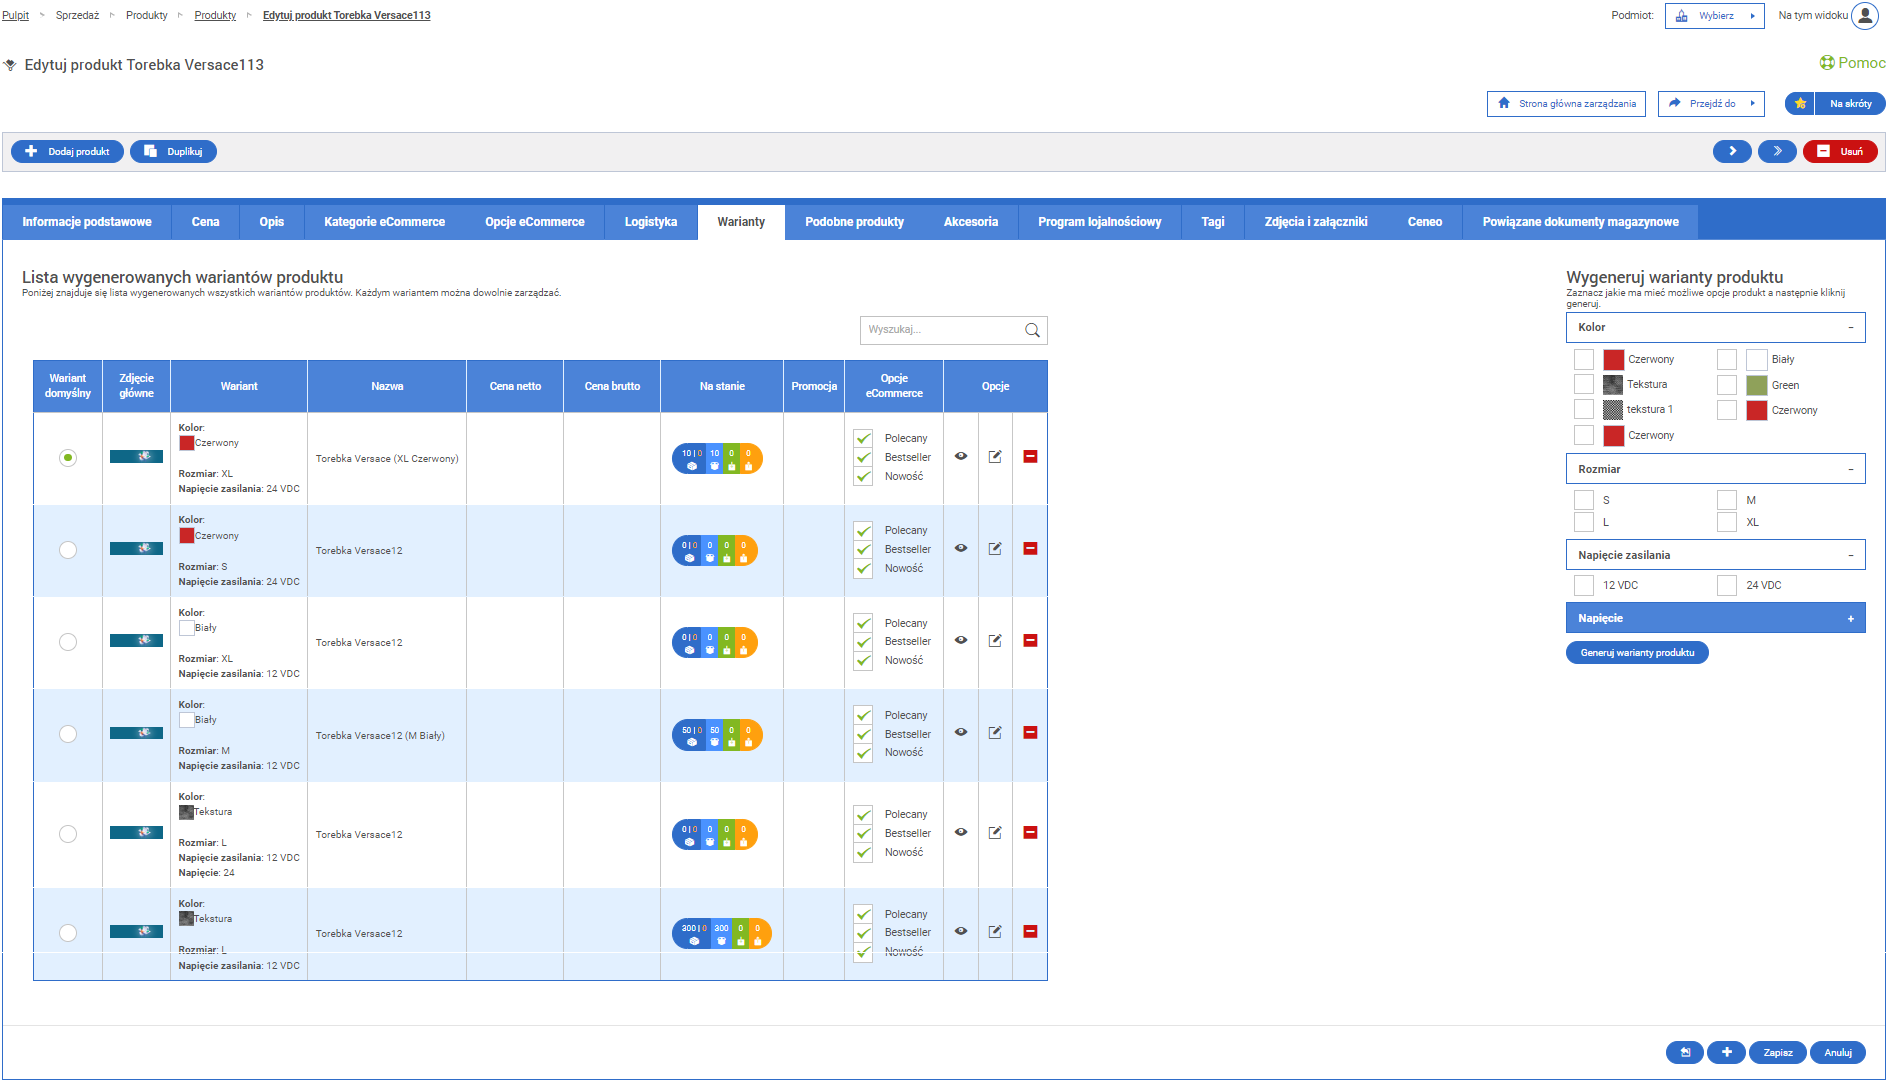Click the plus icon button beside Zapisz

pyautogui.click(x=1726, y=1052)
